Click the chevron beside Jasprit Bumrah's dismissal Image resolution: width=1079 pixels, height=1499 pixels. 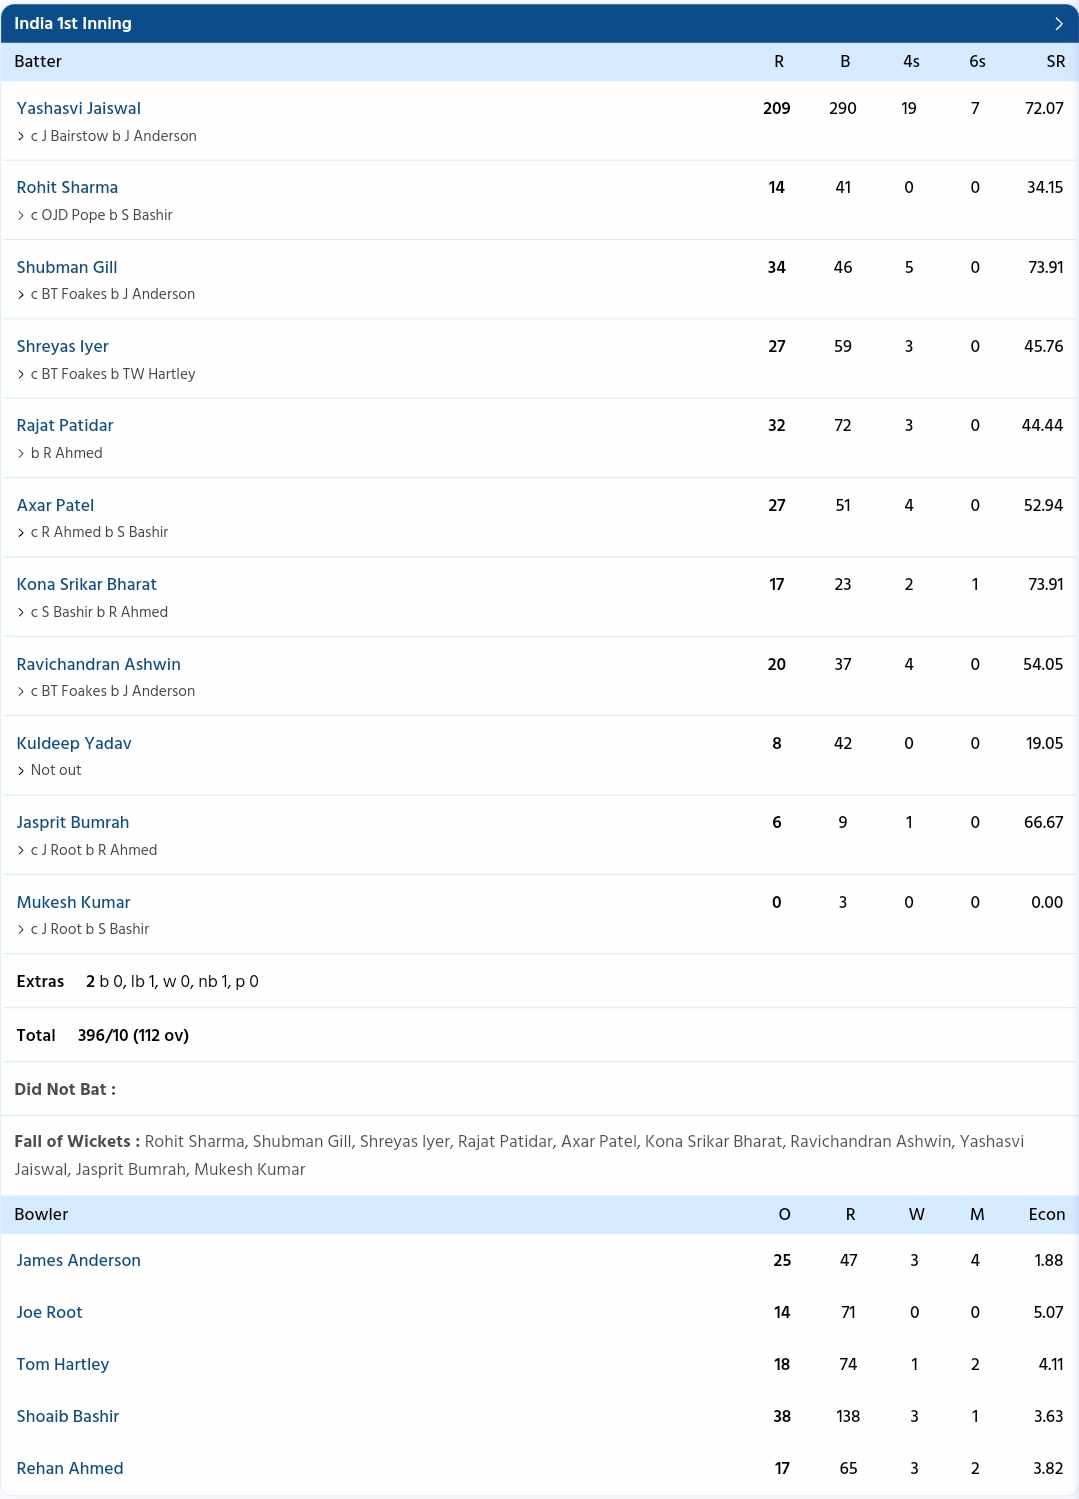tap(21, 850)
